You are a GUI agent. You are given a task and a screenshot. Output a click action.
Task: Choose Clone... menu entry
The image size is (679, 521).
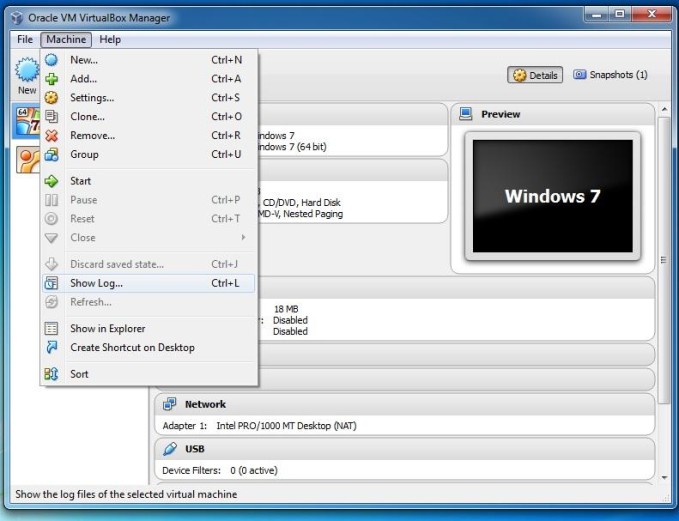[148, 116]
